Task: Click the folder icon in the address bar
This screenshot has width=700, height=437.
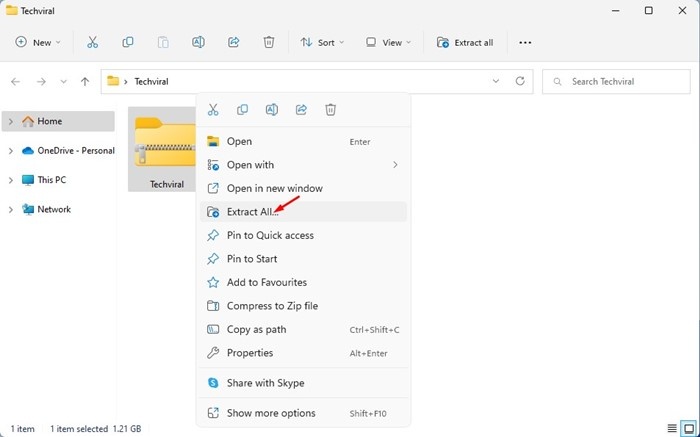Action: pyautogui.click(x=113, y=81)
